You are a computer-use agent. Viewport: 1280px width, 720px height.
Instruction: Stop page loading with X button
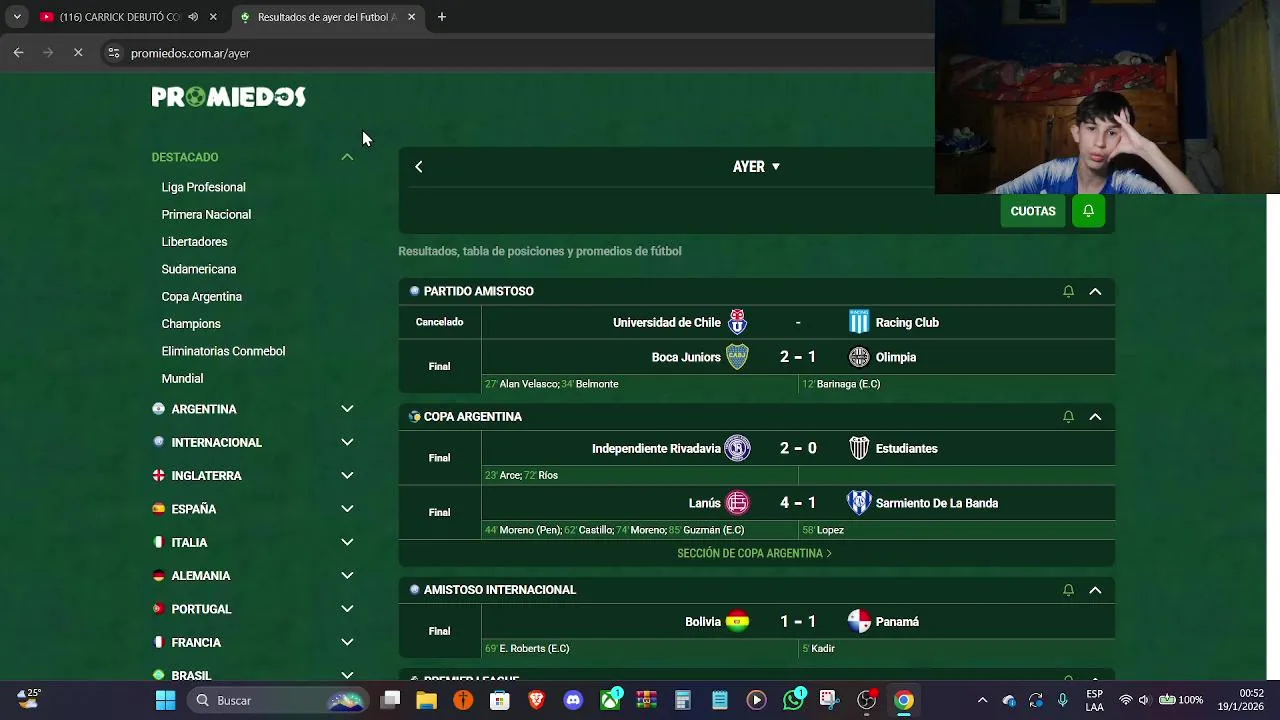[x=78, y=53]
